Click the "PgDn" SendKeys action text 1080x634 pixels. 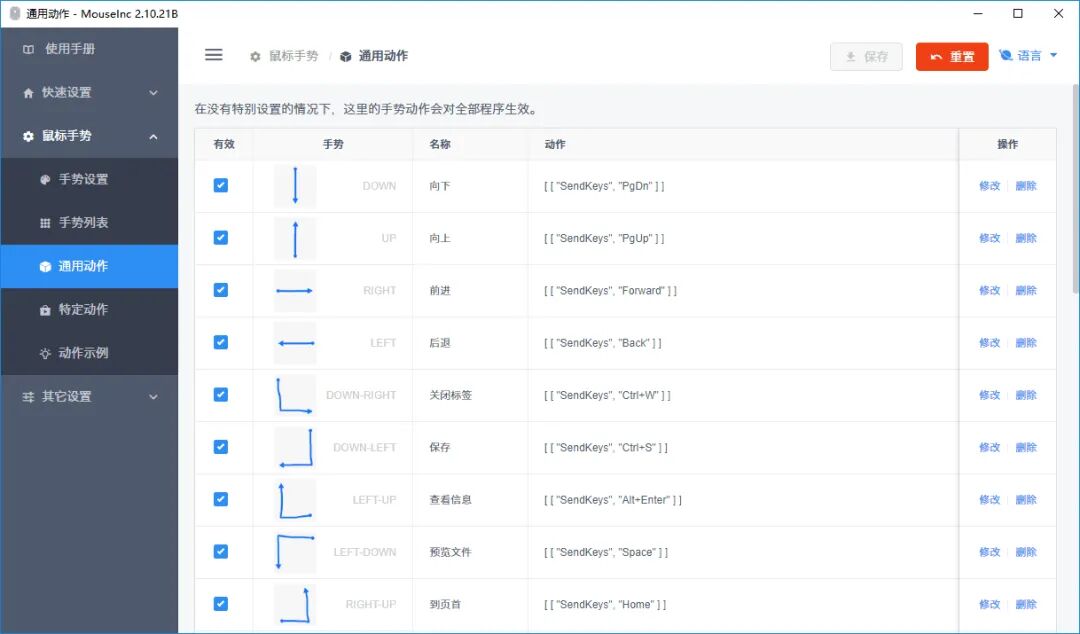pos(604,186)
